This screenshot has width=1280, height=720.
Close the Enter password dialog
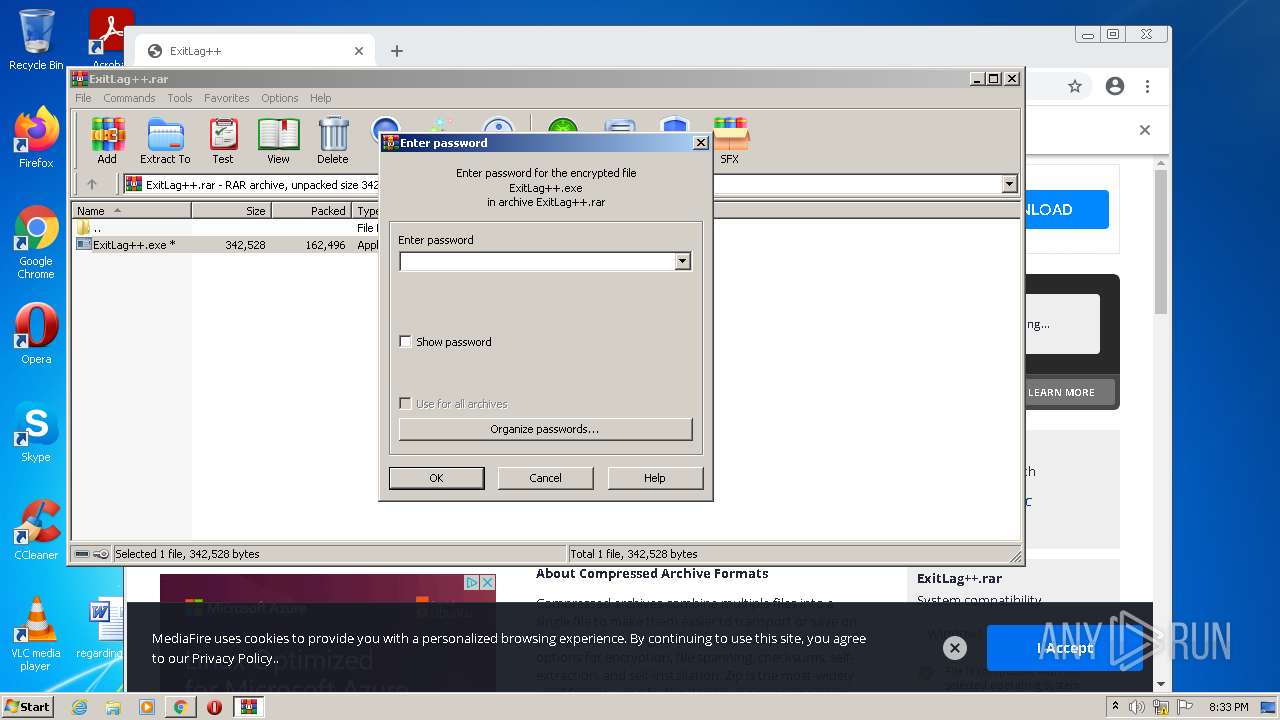click(x=701, y=143)
